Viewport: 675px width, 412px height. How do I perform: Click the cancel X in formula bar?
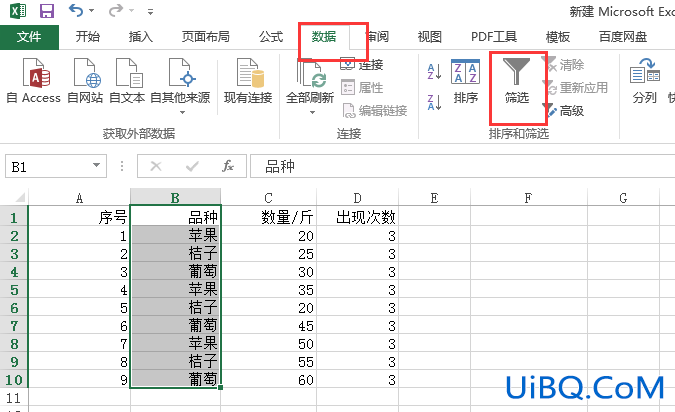point(156,166)
